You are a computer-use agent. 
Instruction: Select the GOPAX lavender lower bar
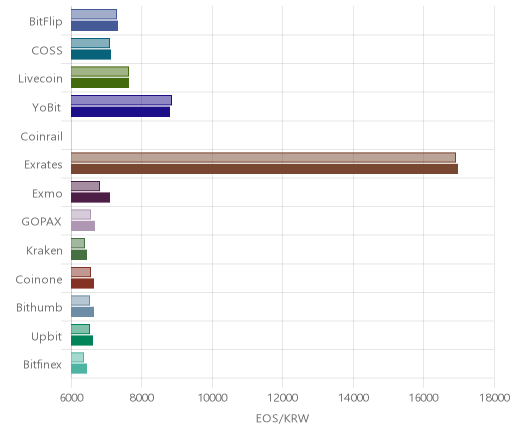pyautogui.click(x=83, y=226)
